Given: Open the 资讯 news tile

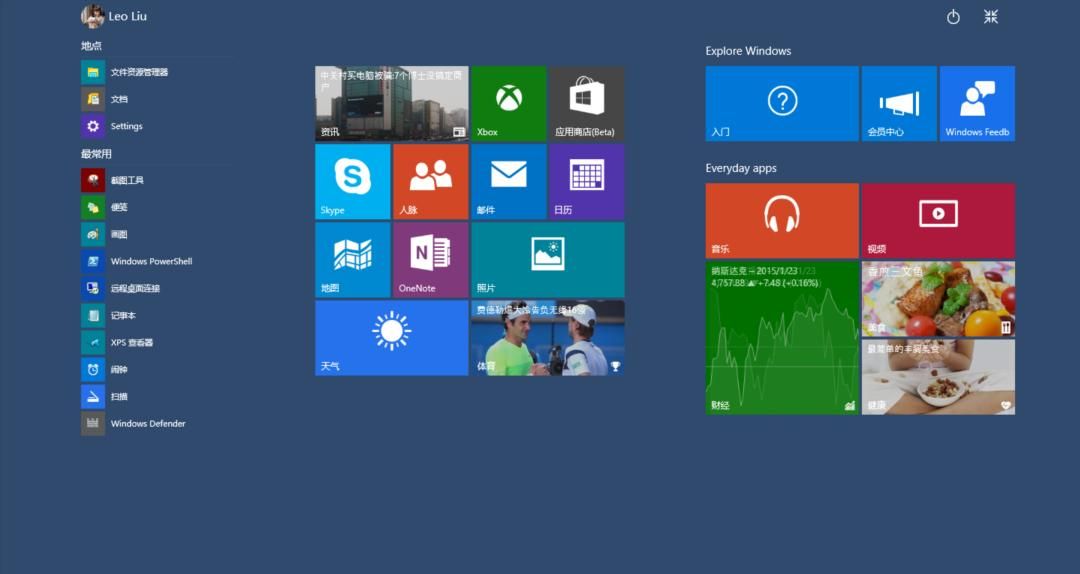Looking at the screenshot, I should [x=391, y=103].
